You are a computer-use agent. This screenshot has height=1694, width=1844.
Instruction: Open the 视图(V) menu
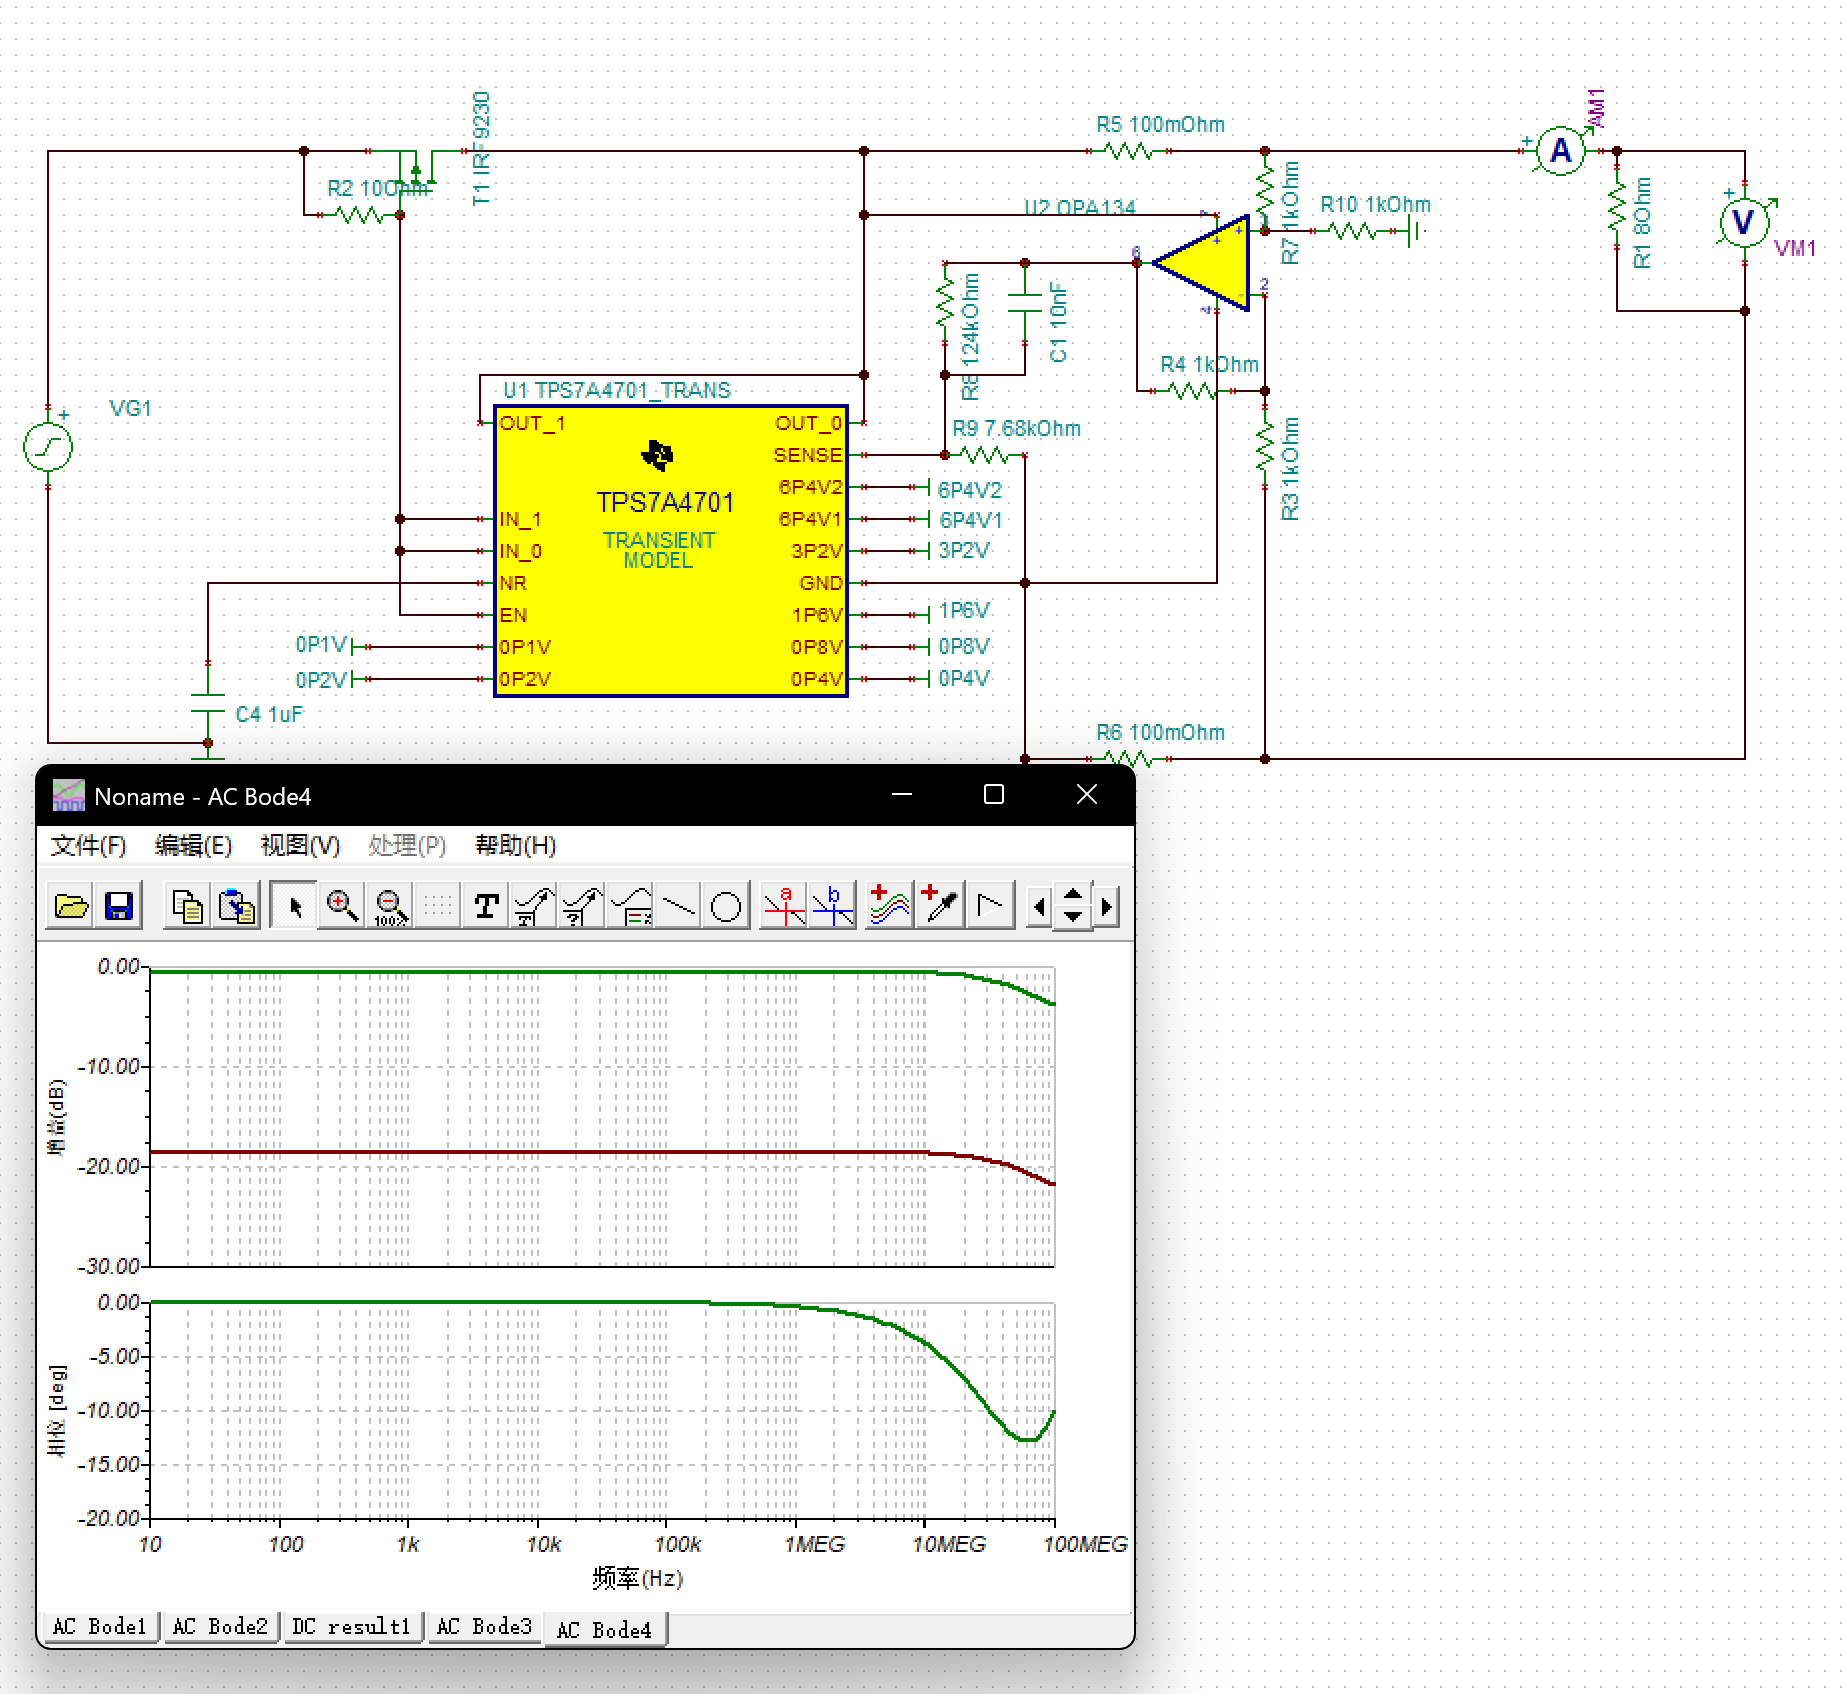tap(300, 846)
